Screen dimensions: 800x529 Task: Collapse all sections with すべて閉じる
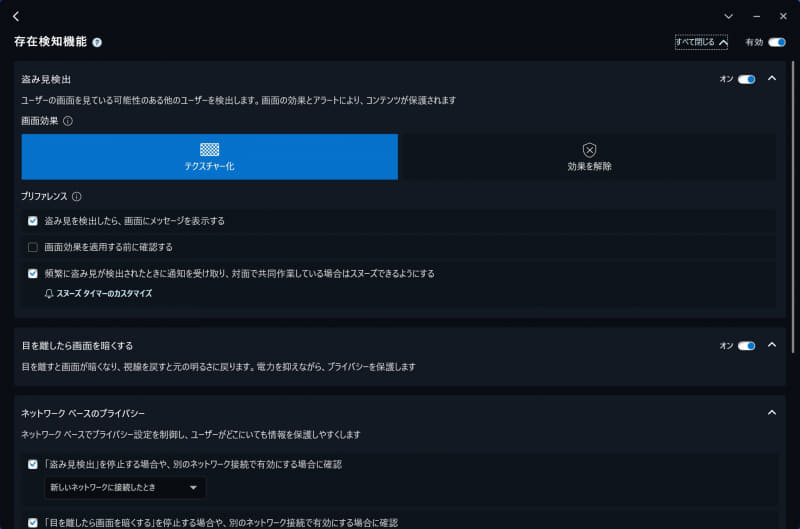click(x=702, y=42)
